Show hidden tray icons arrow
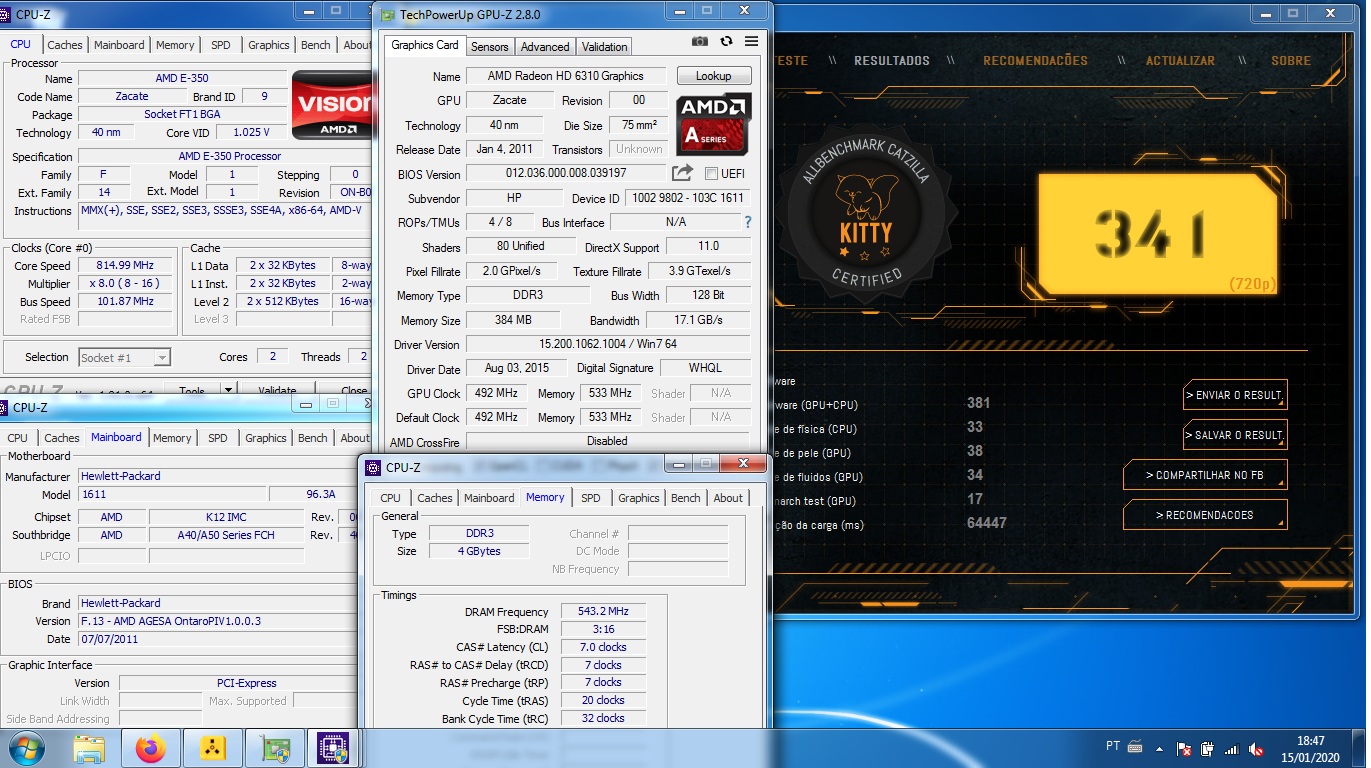Screen dimensions: 1371x768 coord(1161,748)
